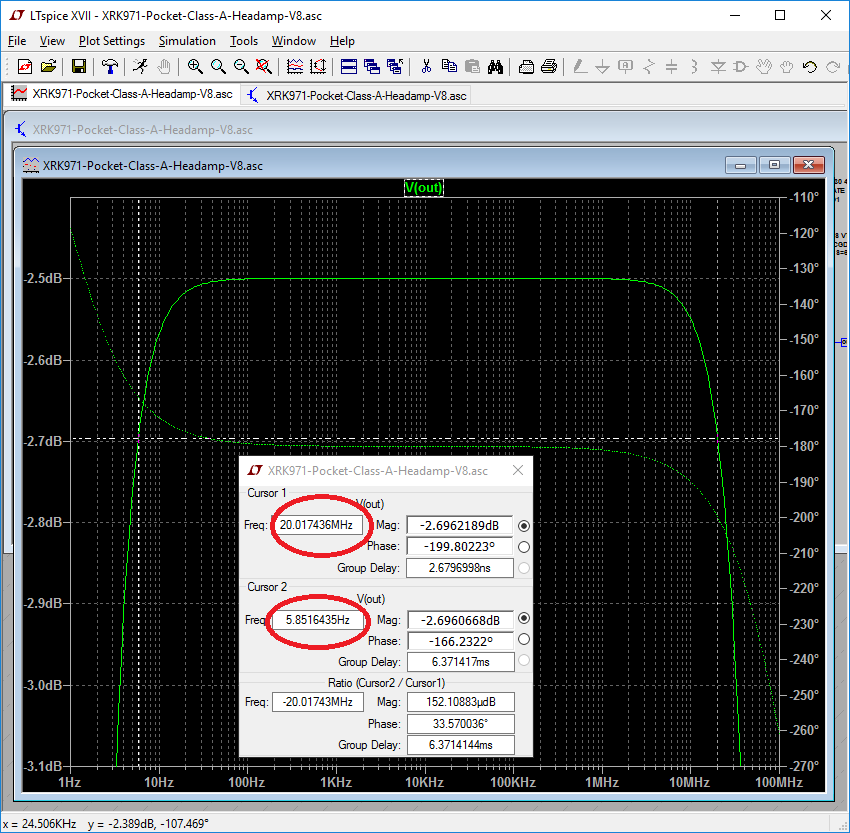Click the V(out) trace label
Screen dimensions: 850x833
(424, 188)
